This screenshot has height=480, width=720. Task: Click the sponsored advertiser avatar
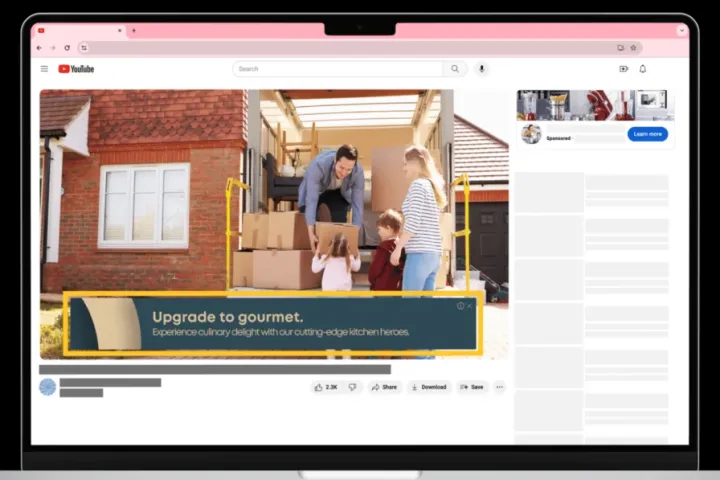click(x=531, y=134)
